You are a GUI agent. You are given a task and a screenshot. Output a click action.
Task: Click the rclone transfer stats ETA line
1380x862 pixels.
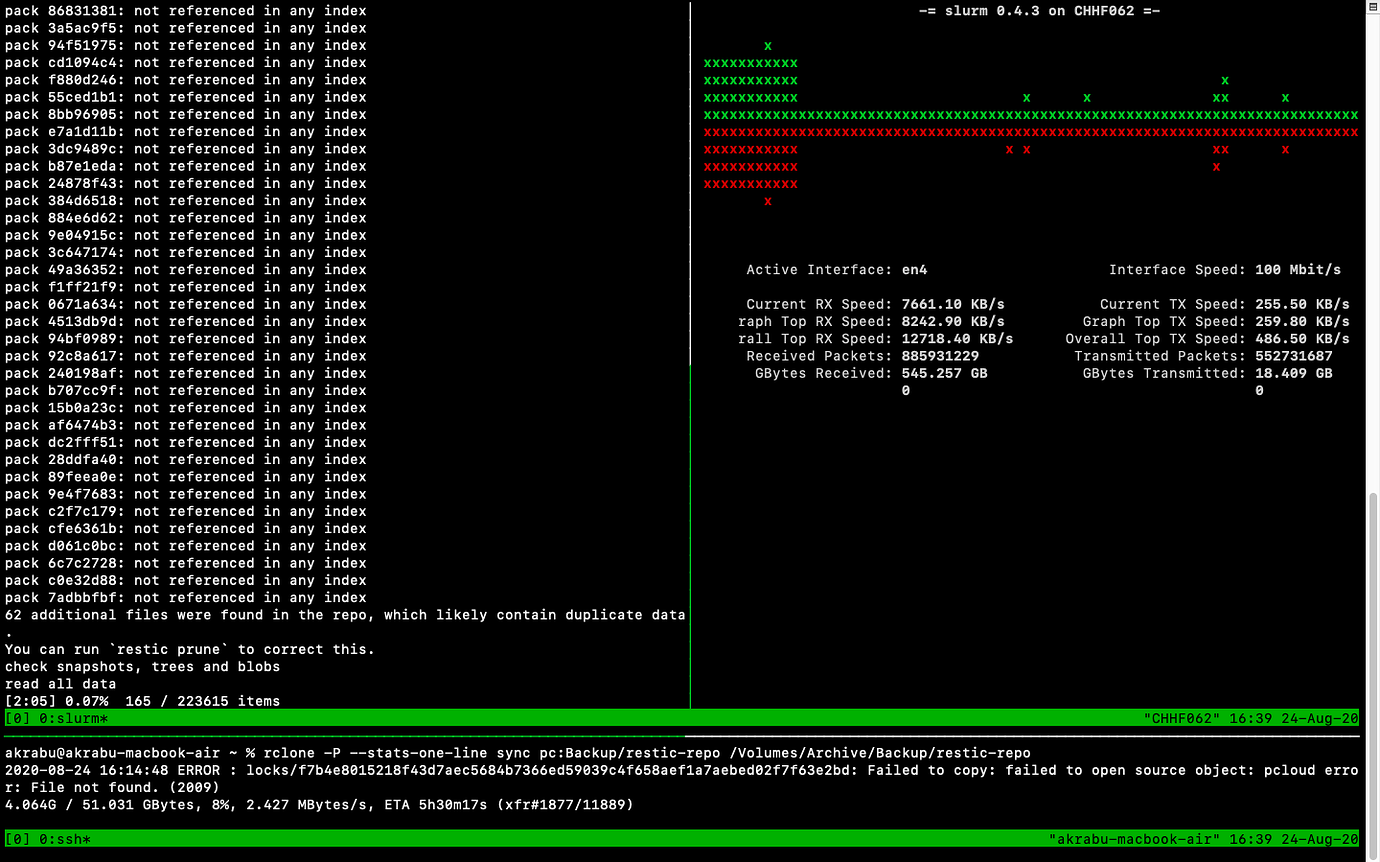[319, 804]
